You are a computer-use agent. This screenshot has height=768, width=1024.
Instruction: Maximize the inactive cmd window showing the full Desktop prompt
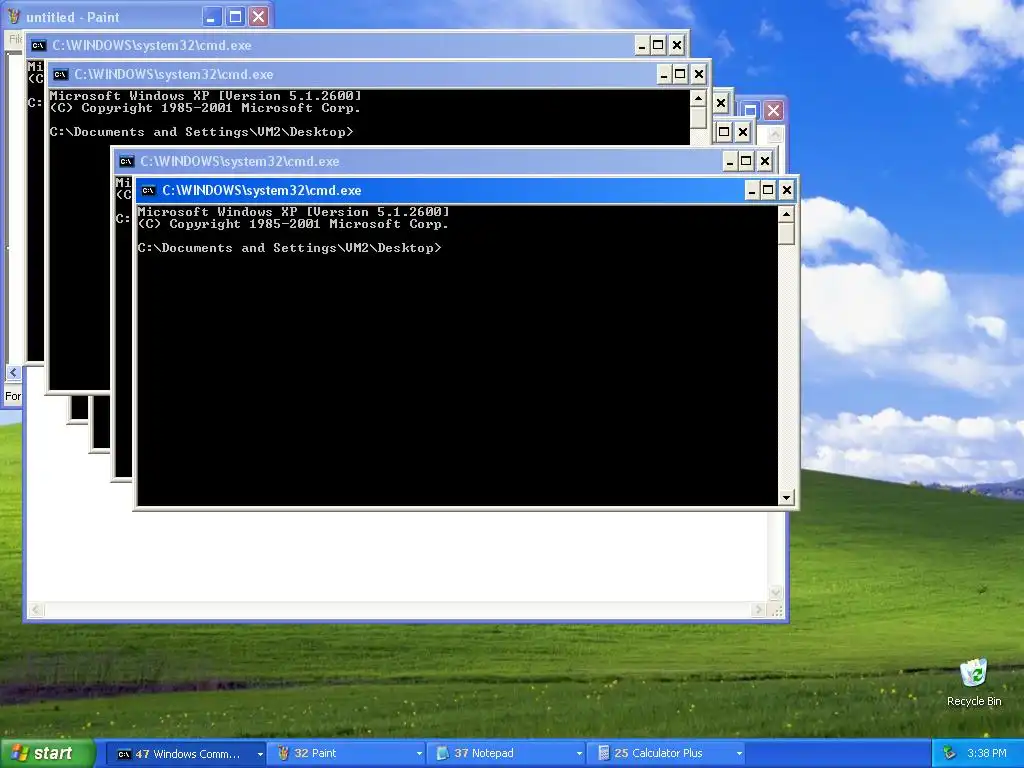click(x=680, y=74)
